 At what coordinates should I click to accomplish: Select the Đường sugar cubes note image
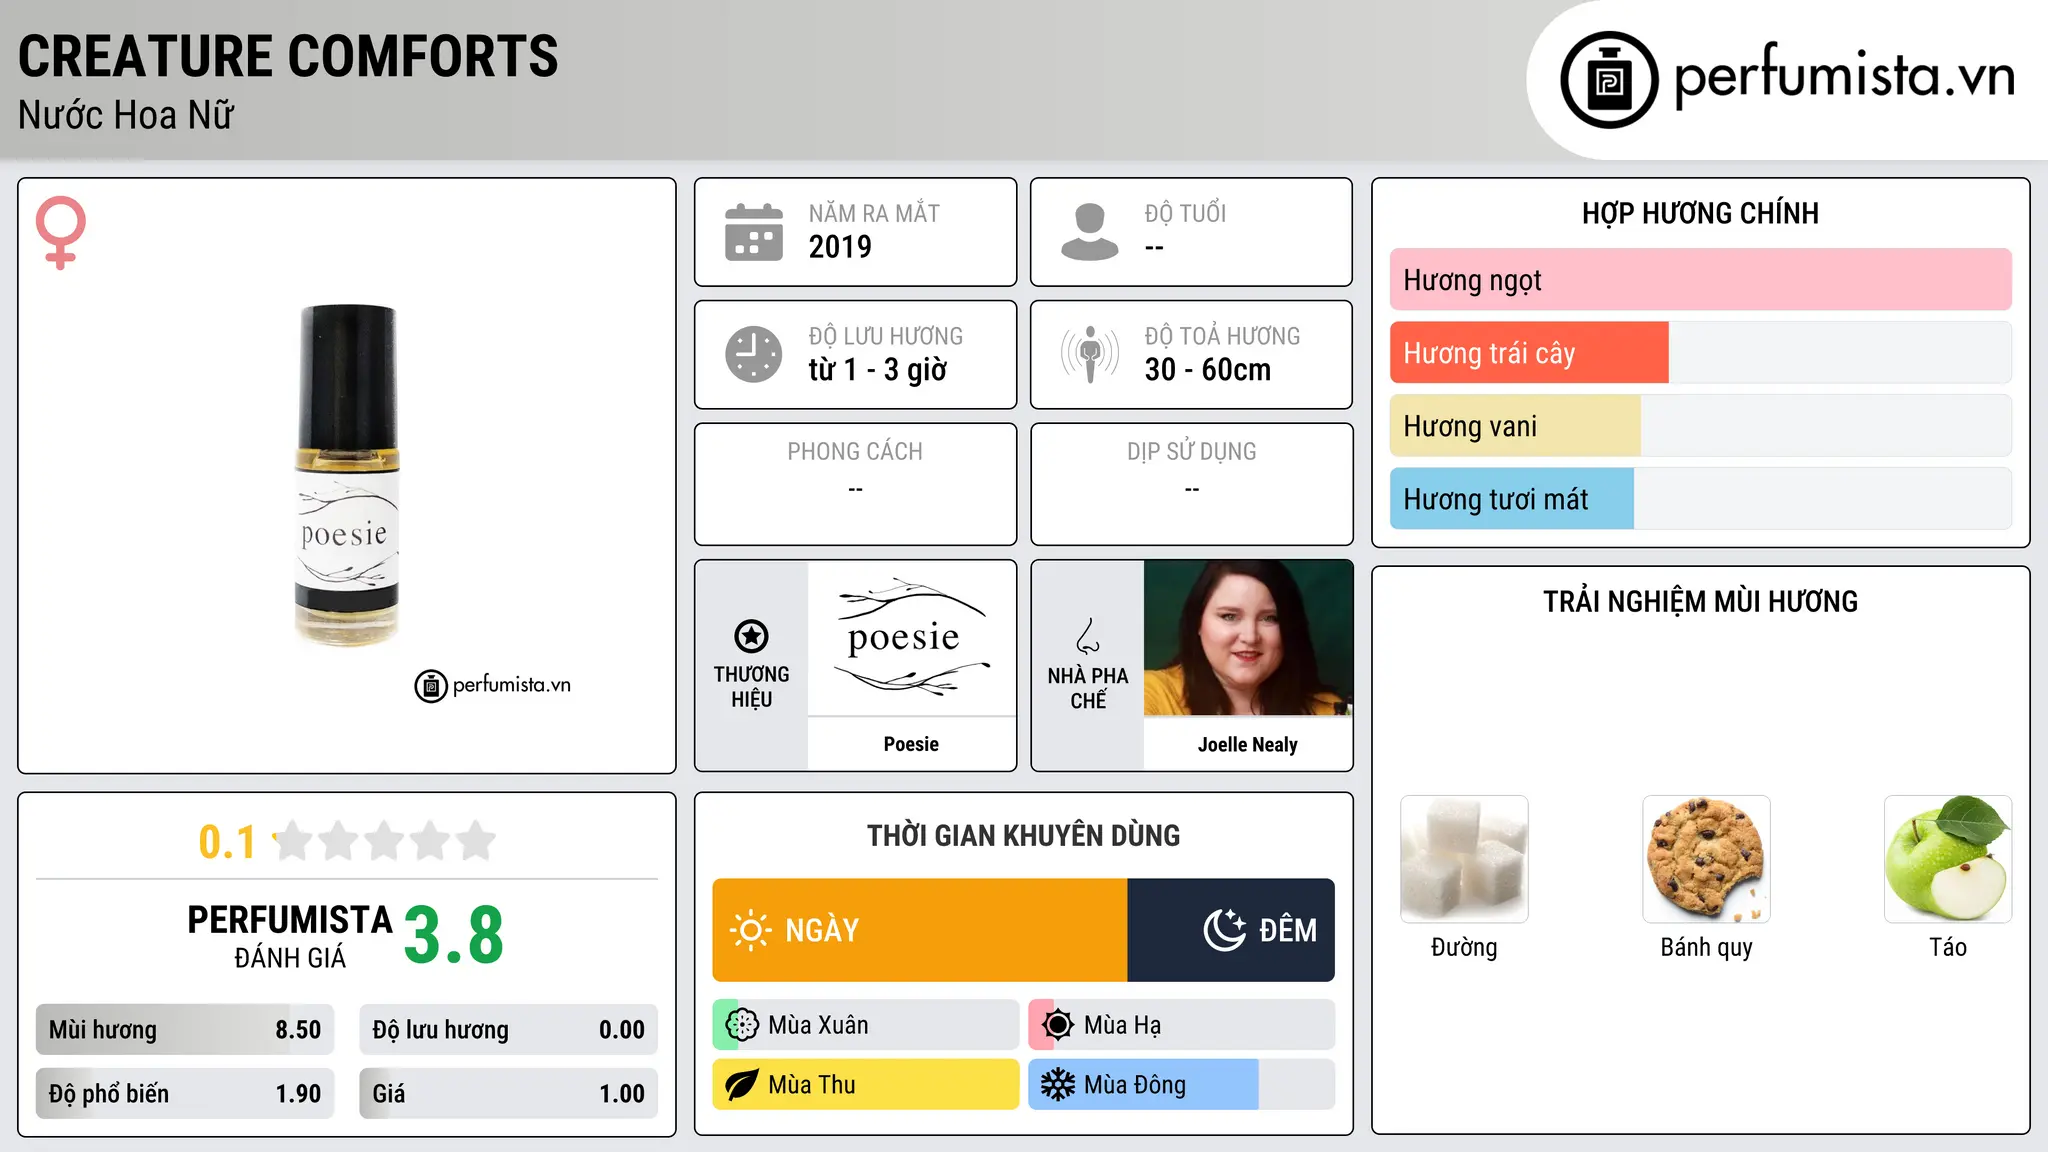click(x=1464, y=859)
